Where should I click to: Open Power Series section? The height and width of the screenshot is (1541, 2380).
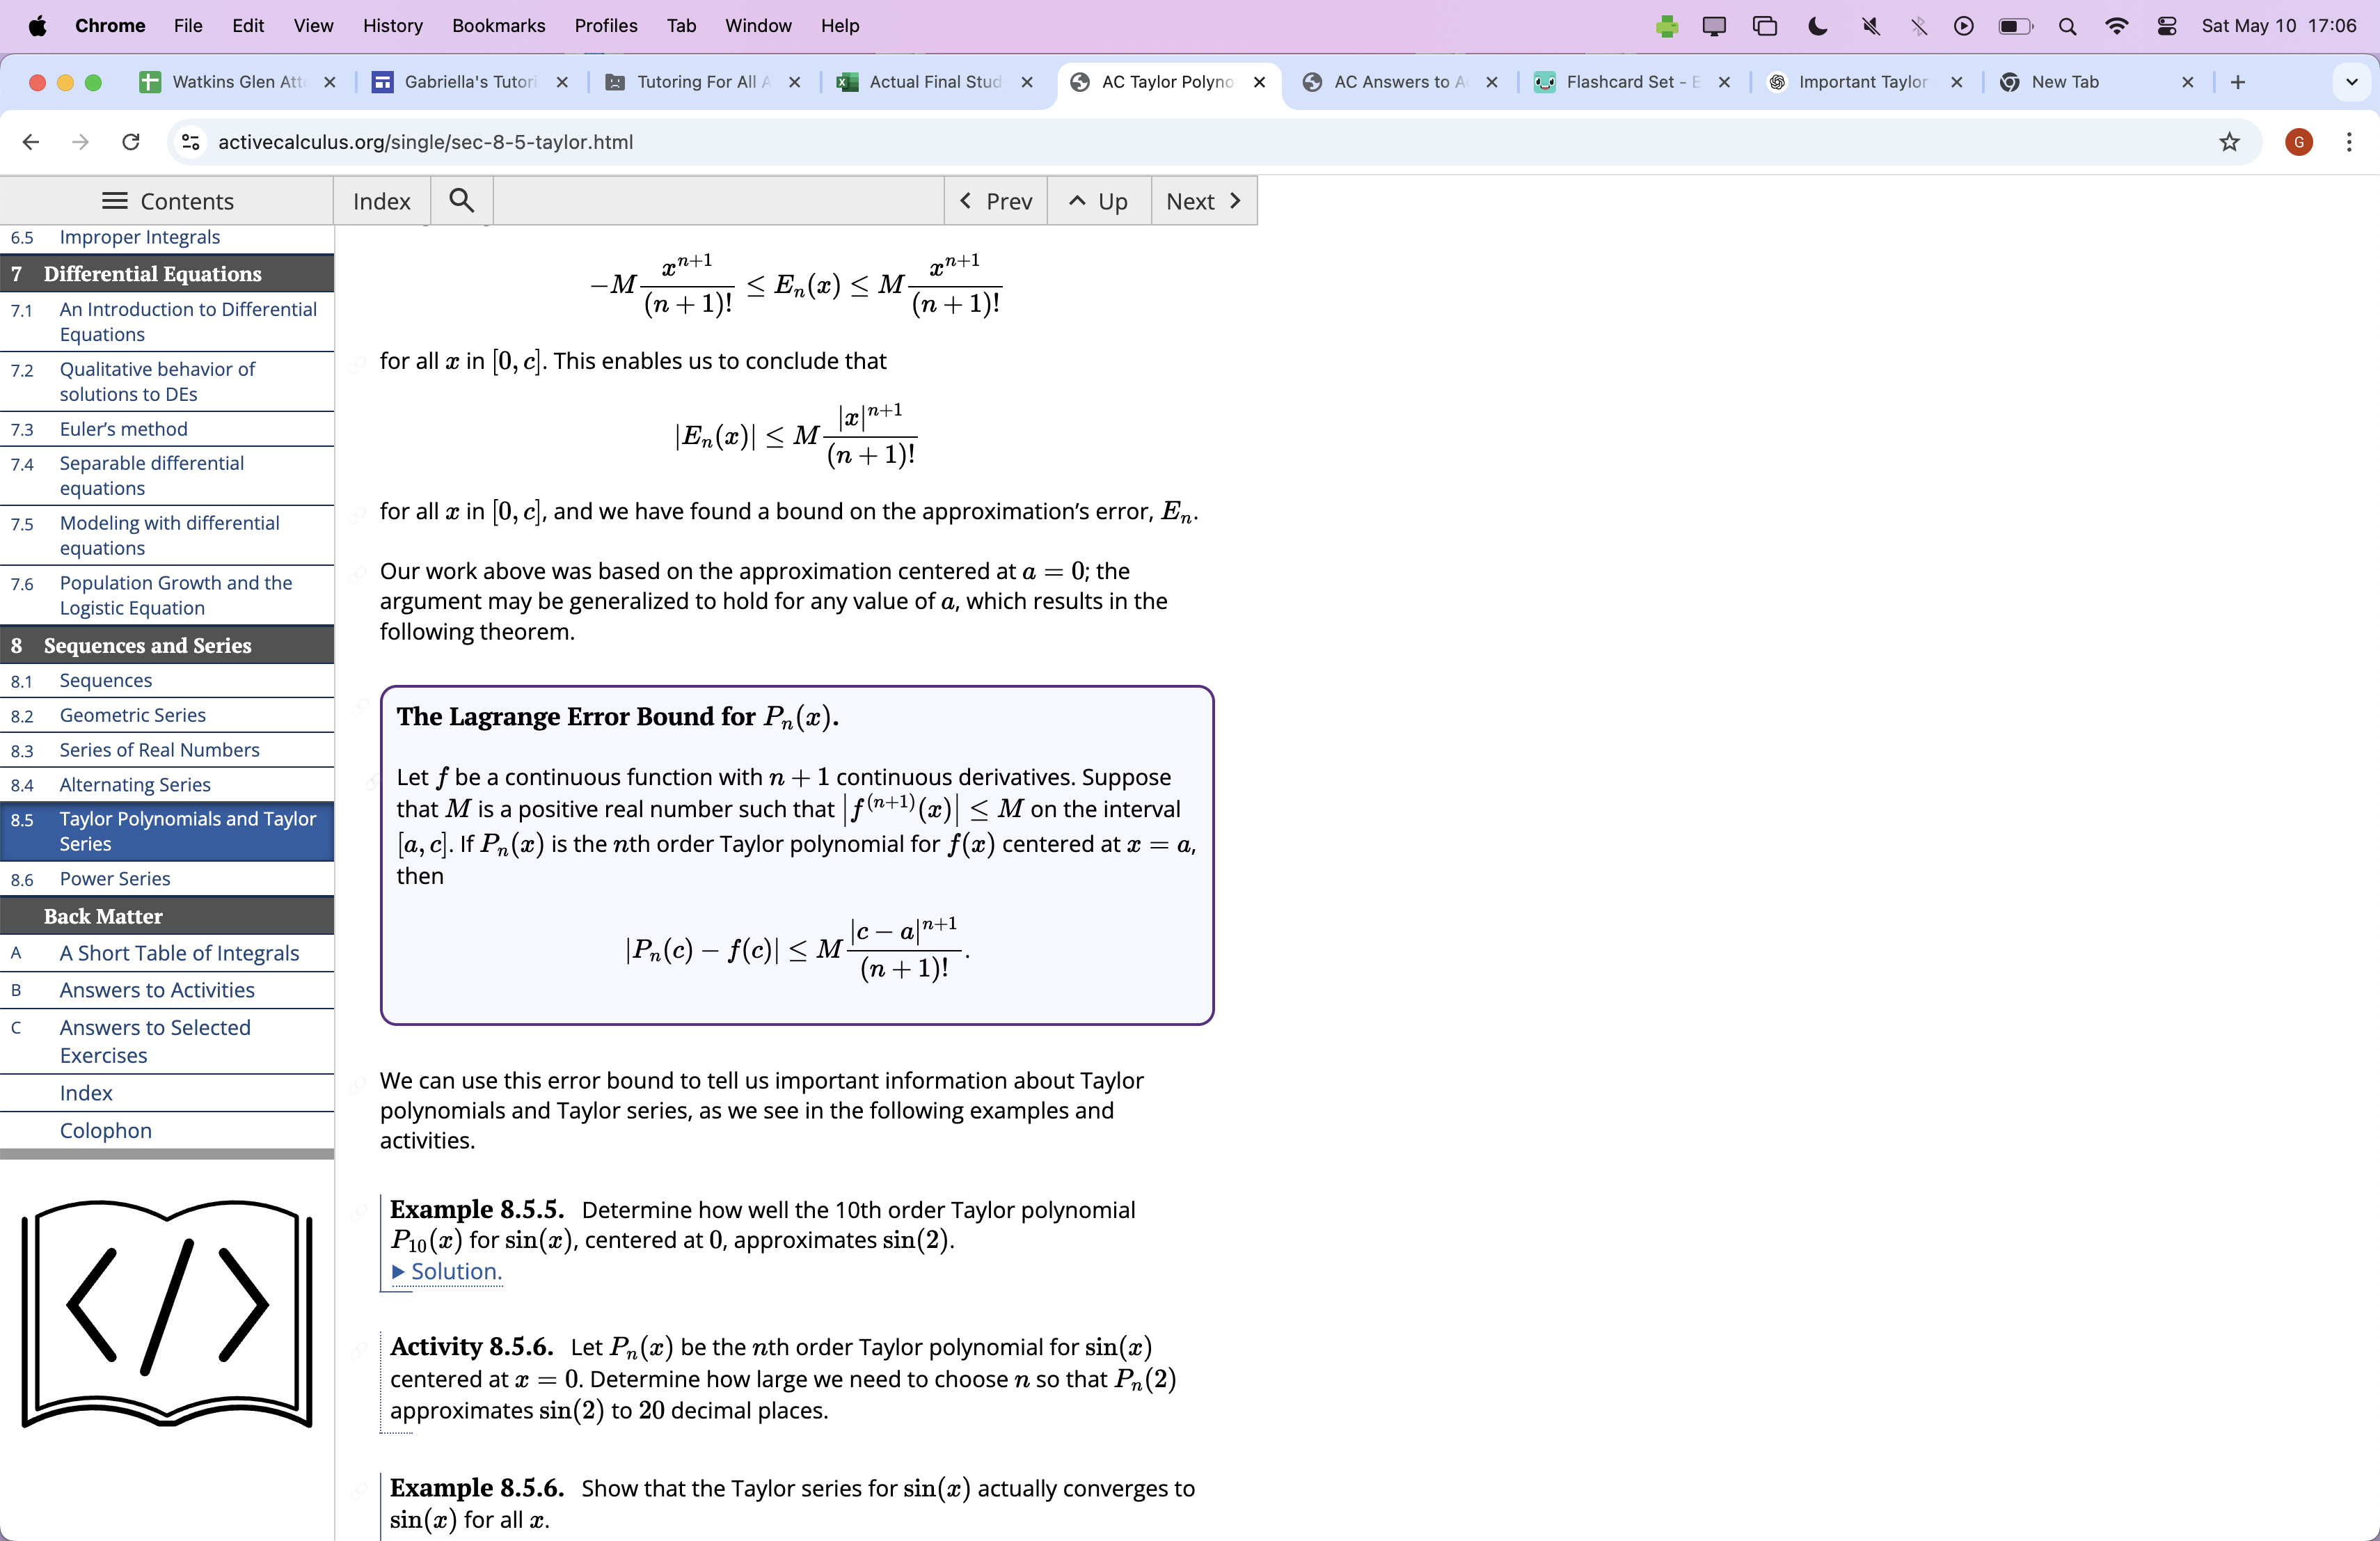tap(114, 879)
